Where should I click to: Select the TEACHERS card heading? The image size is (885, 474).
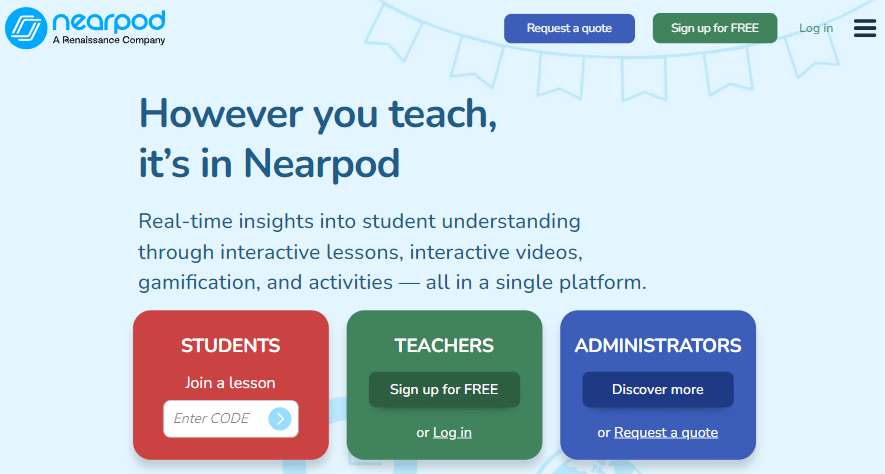tap(444, 346)
